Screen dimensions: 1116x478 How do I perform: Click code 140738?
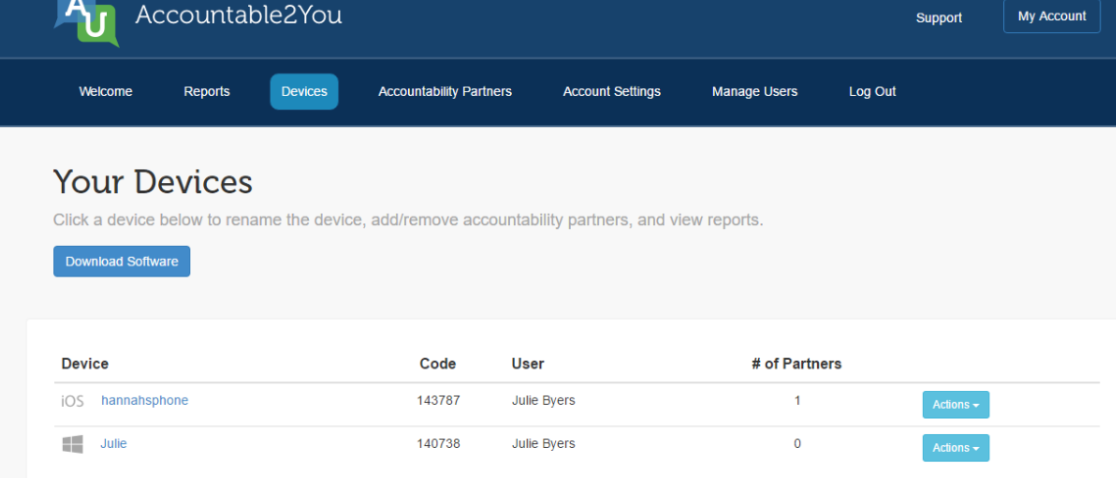coord(438,444)
